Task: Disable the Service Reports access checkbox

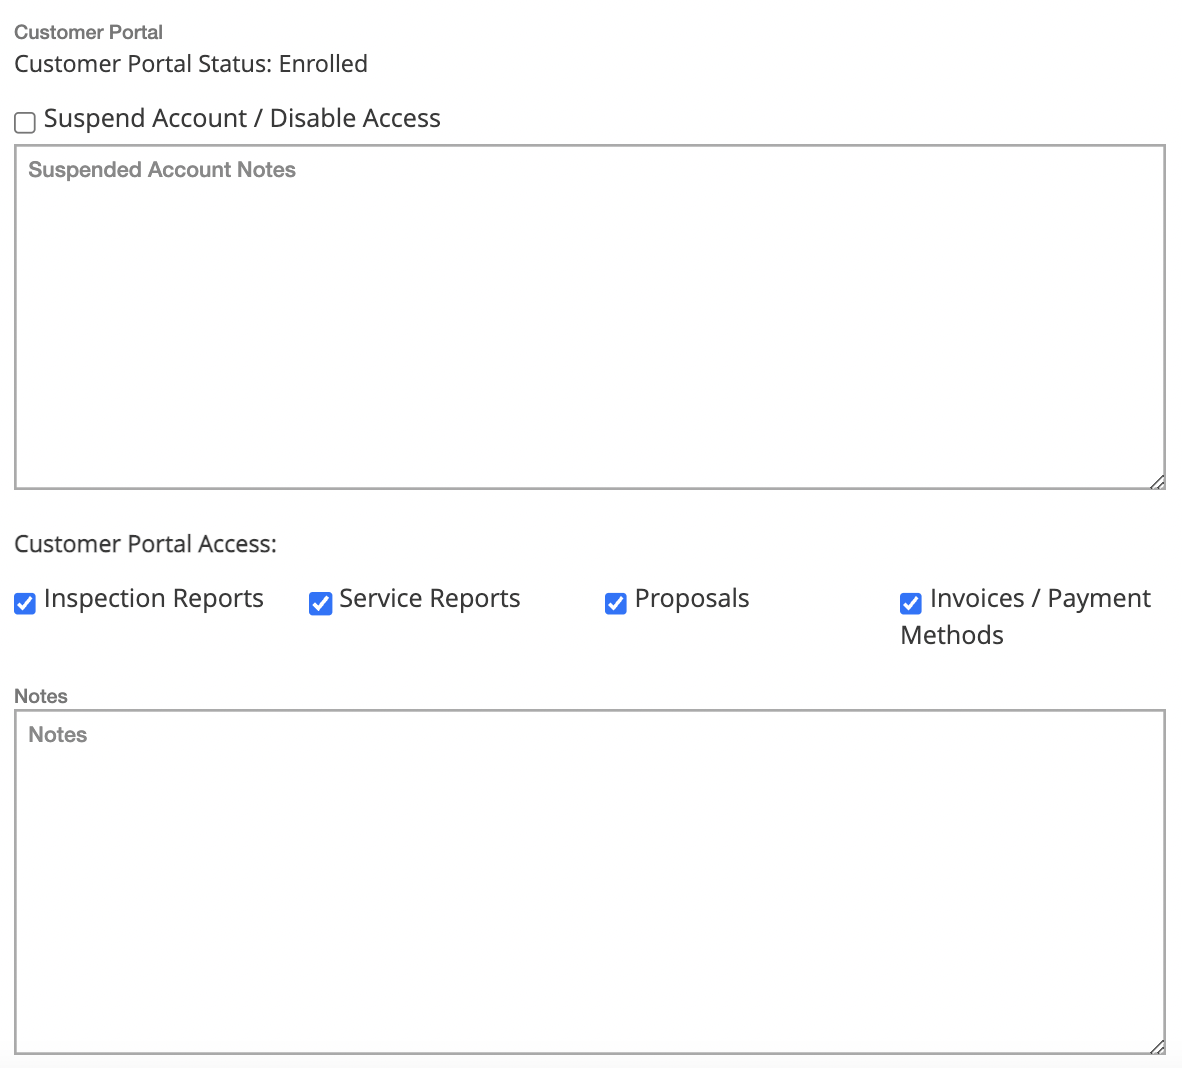Action: click(x=320, y=603)
